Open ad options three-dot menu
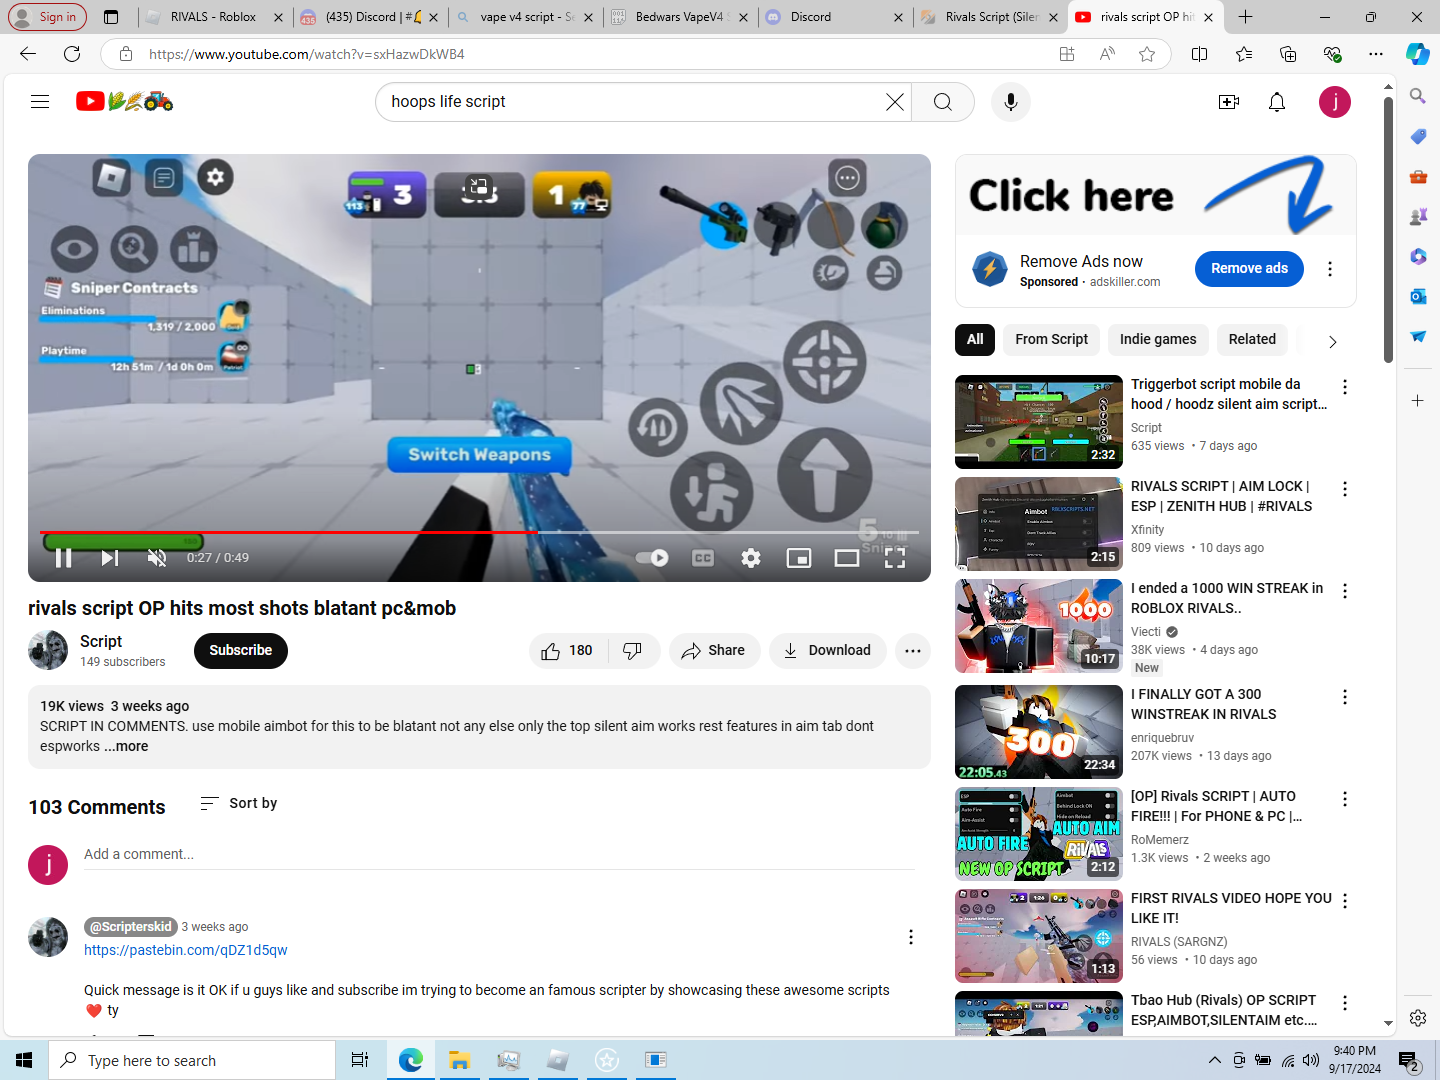Image resolution: width=1440 pixels, height=1080 pixels. 1330,269
